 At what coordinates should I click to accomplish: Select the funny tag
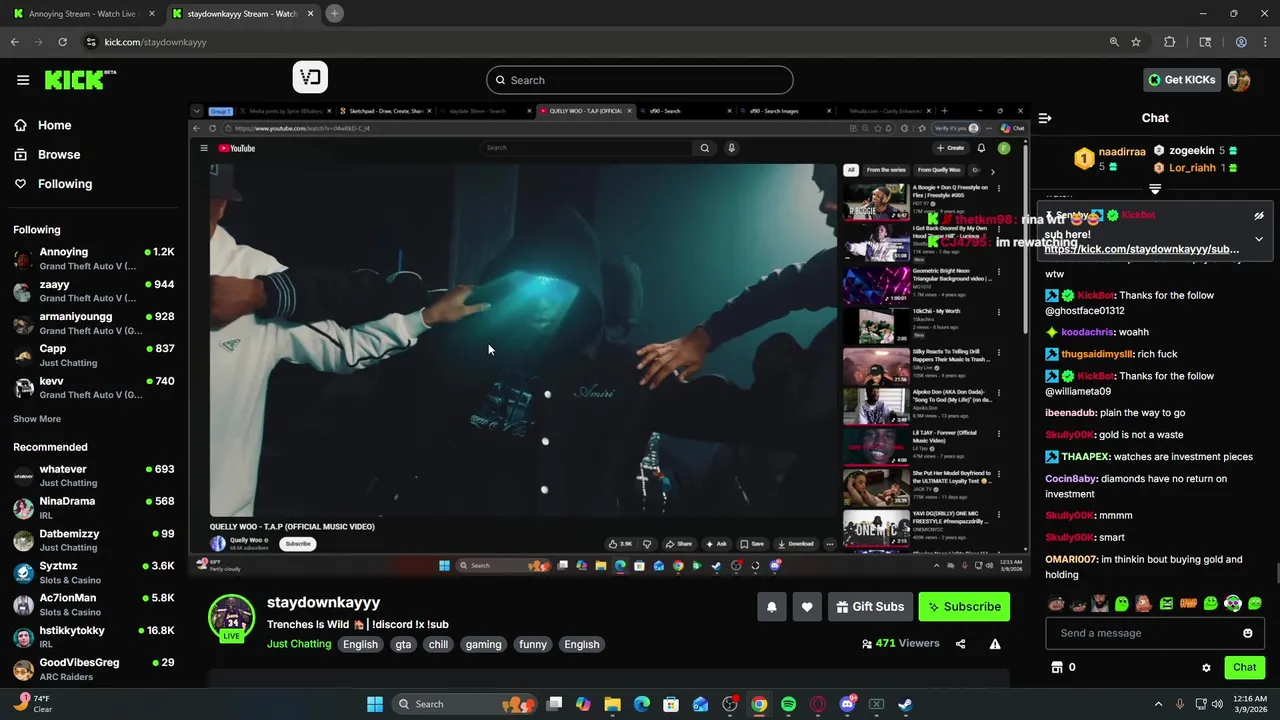(x=533, y=645)
